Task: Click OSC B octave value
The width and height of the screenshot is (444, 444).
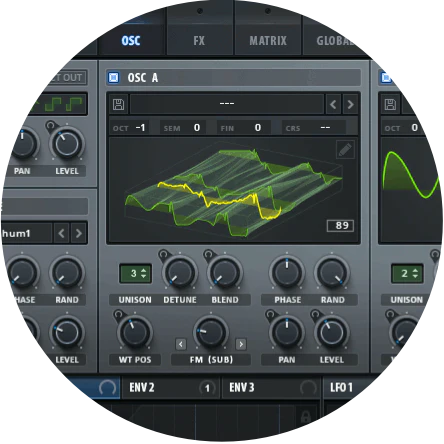Action: [x=414, y=128]
